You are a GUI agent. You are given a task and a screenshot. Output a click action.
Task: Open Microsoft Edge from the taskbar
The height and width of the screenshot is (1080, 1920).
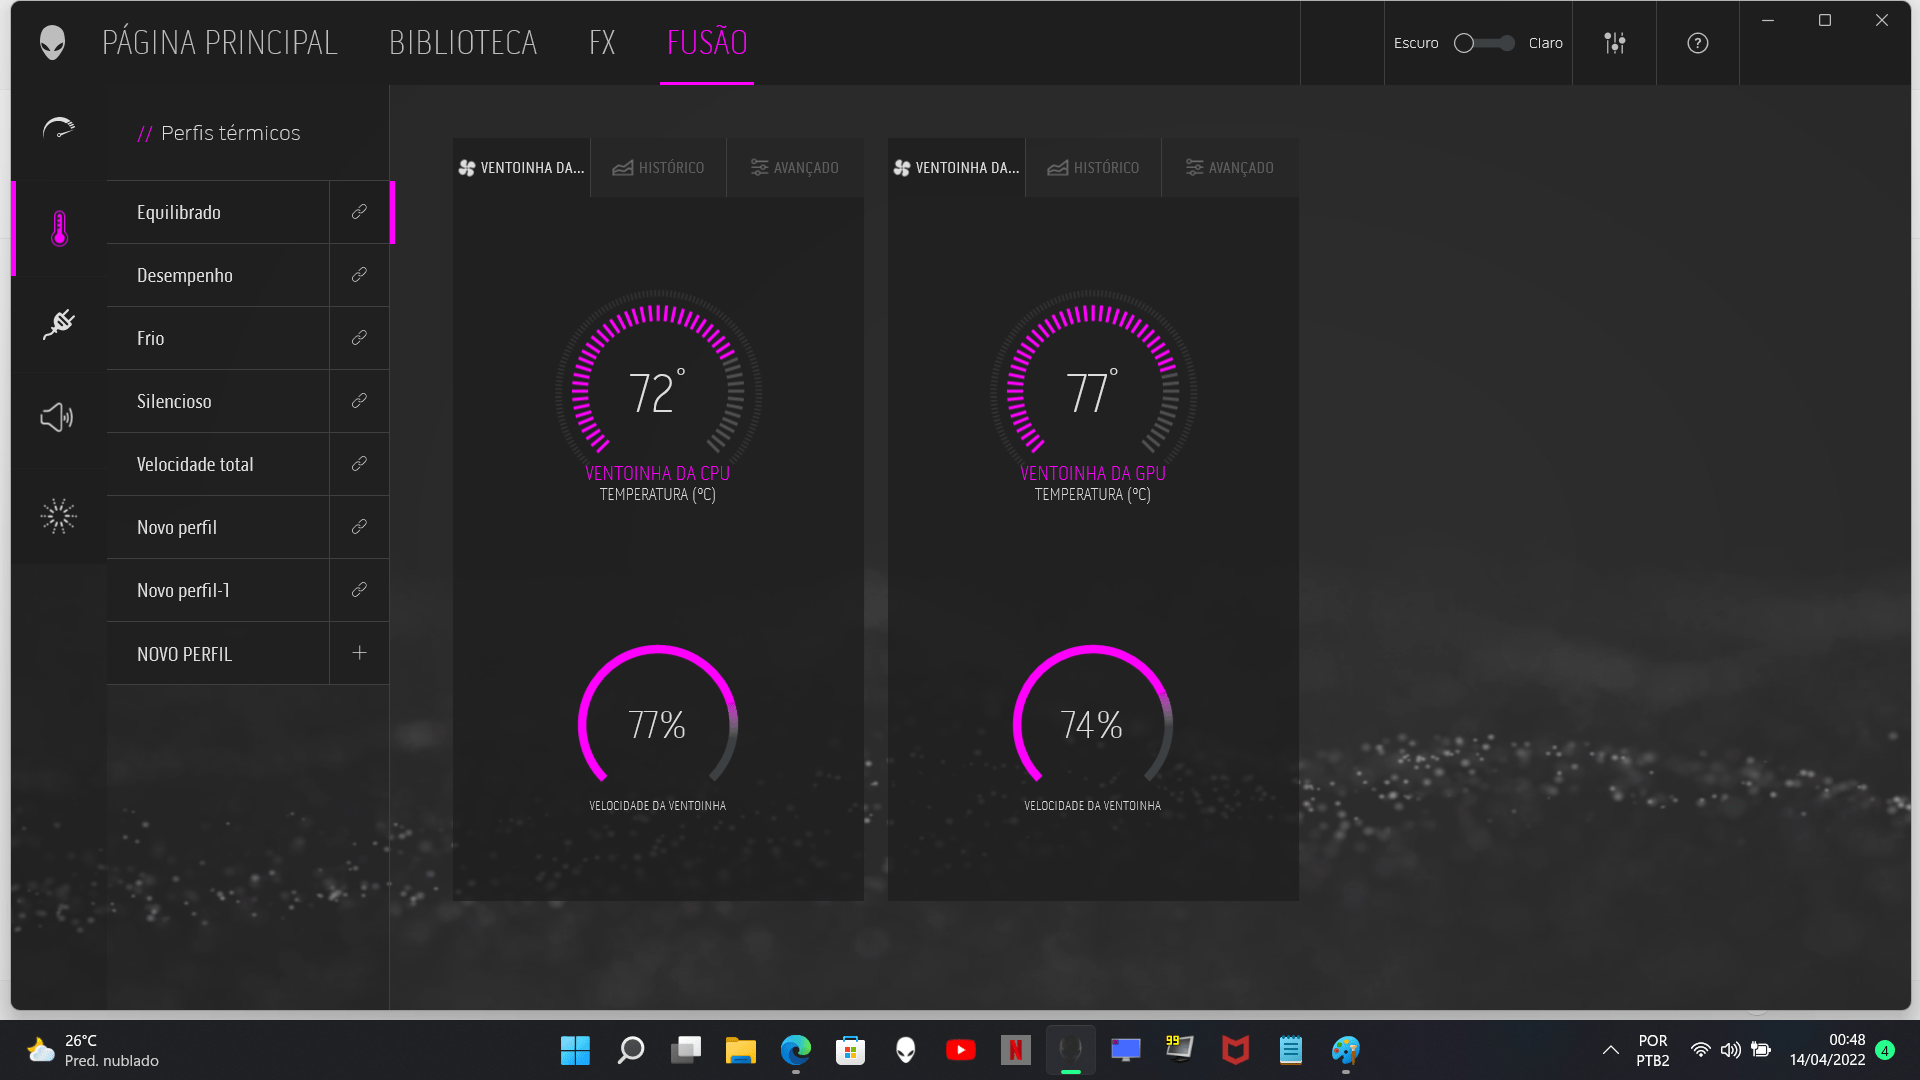tap(795, 1050)
